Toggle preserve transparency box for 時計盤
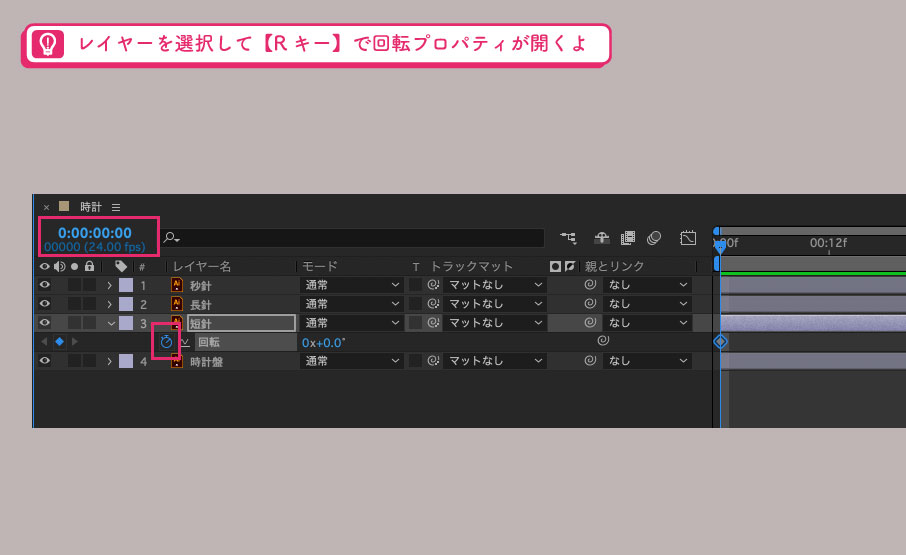This screenshot has height=555, width=906. click(x=415, y=361)
